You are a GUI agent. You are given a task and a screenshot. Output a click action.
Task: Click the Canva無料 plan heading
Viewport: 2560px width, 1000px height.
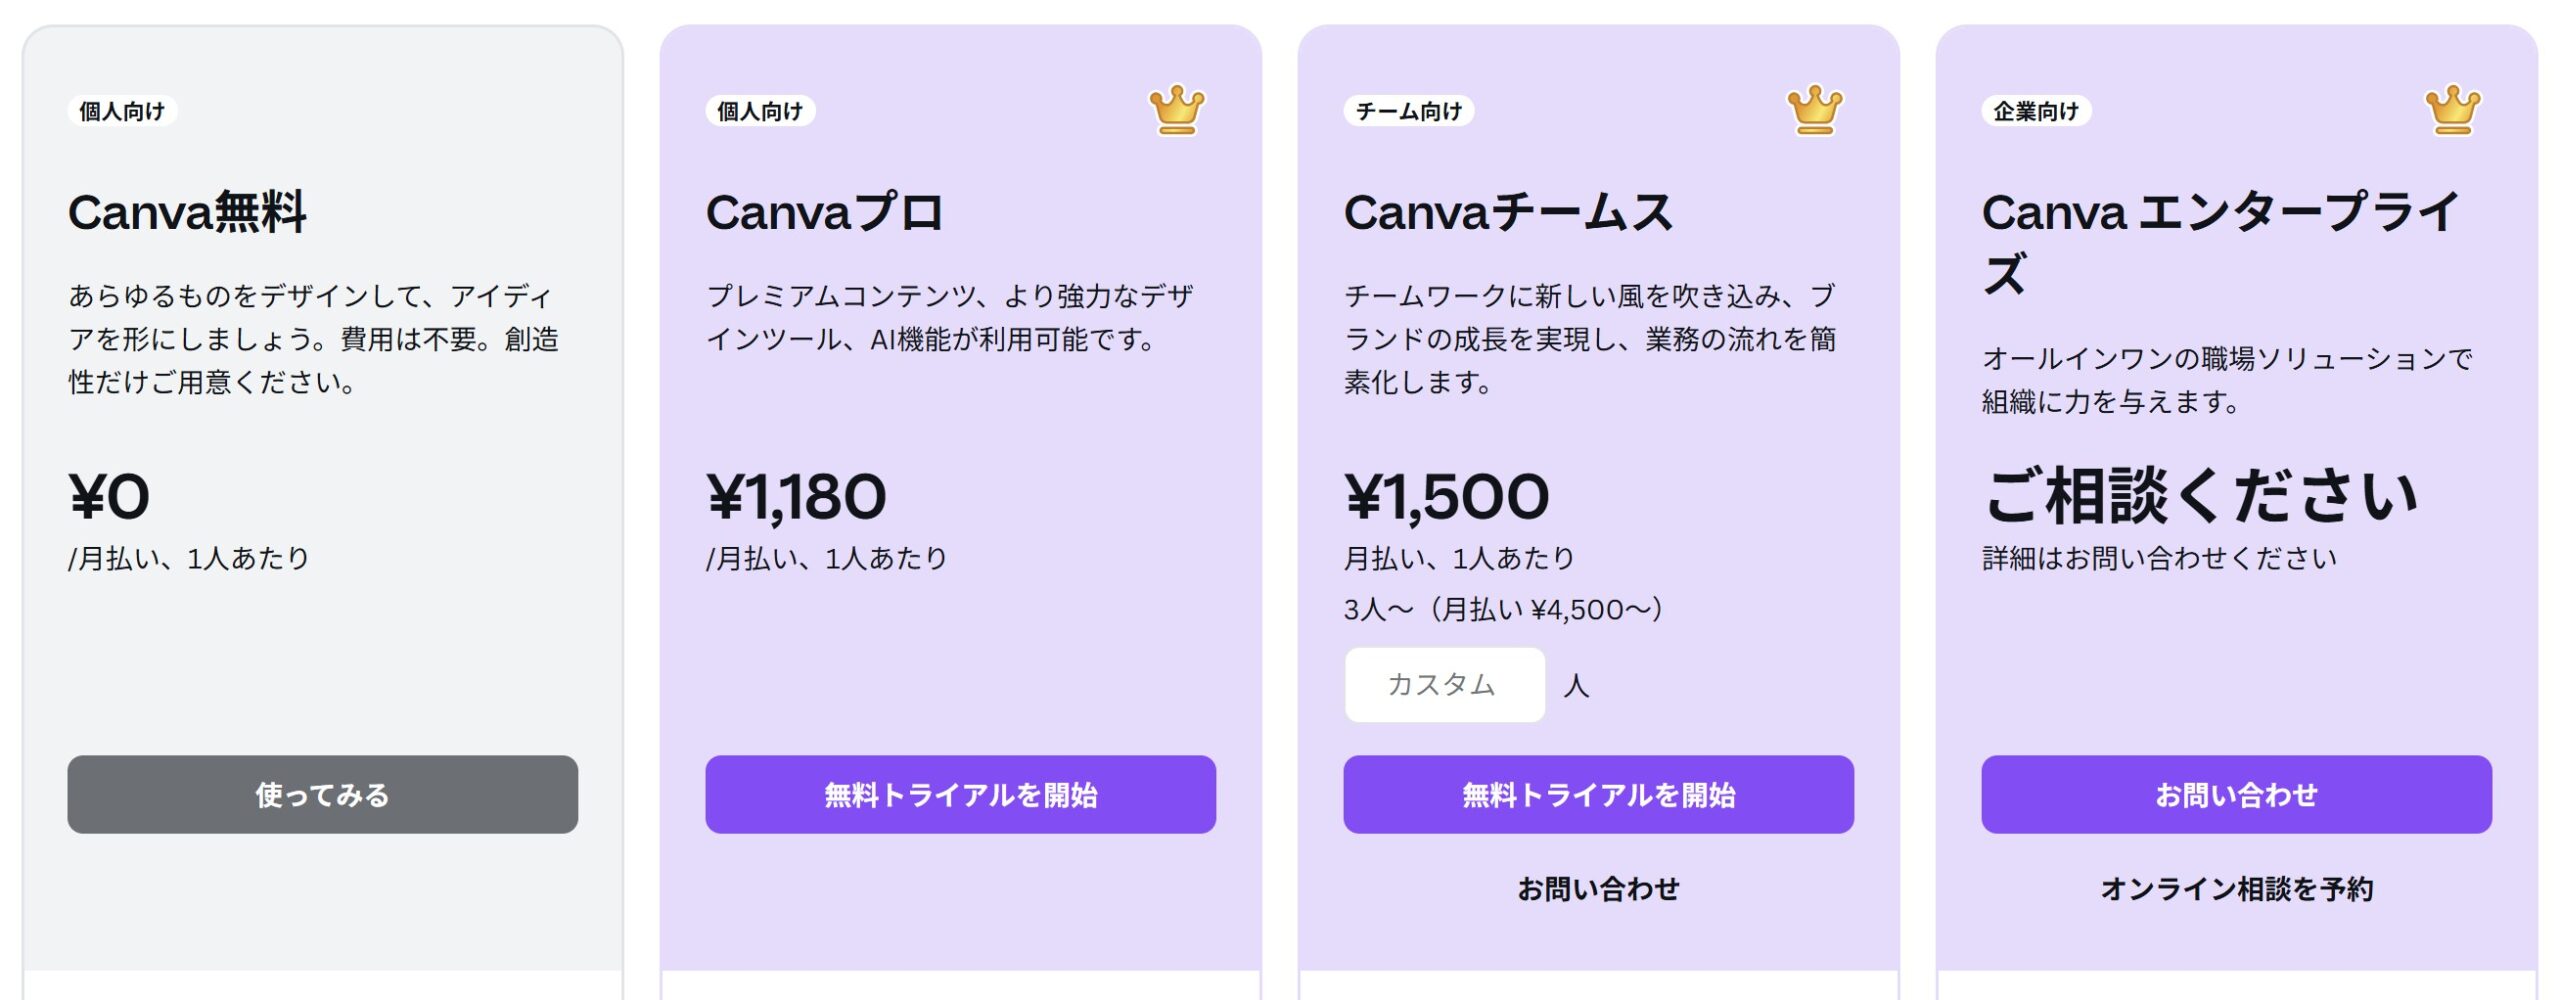coord(187,212)
